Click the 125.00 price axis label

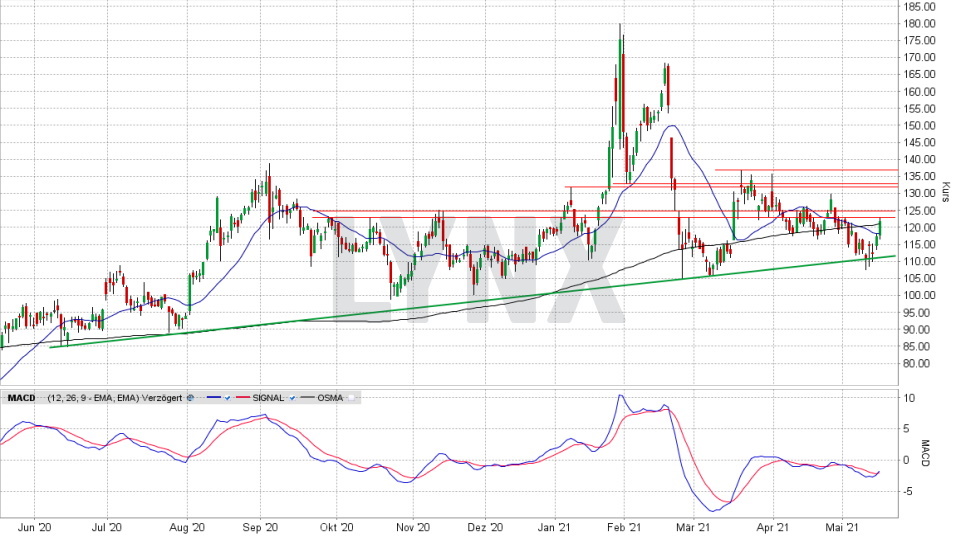tap(920, 211)
